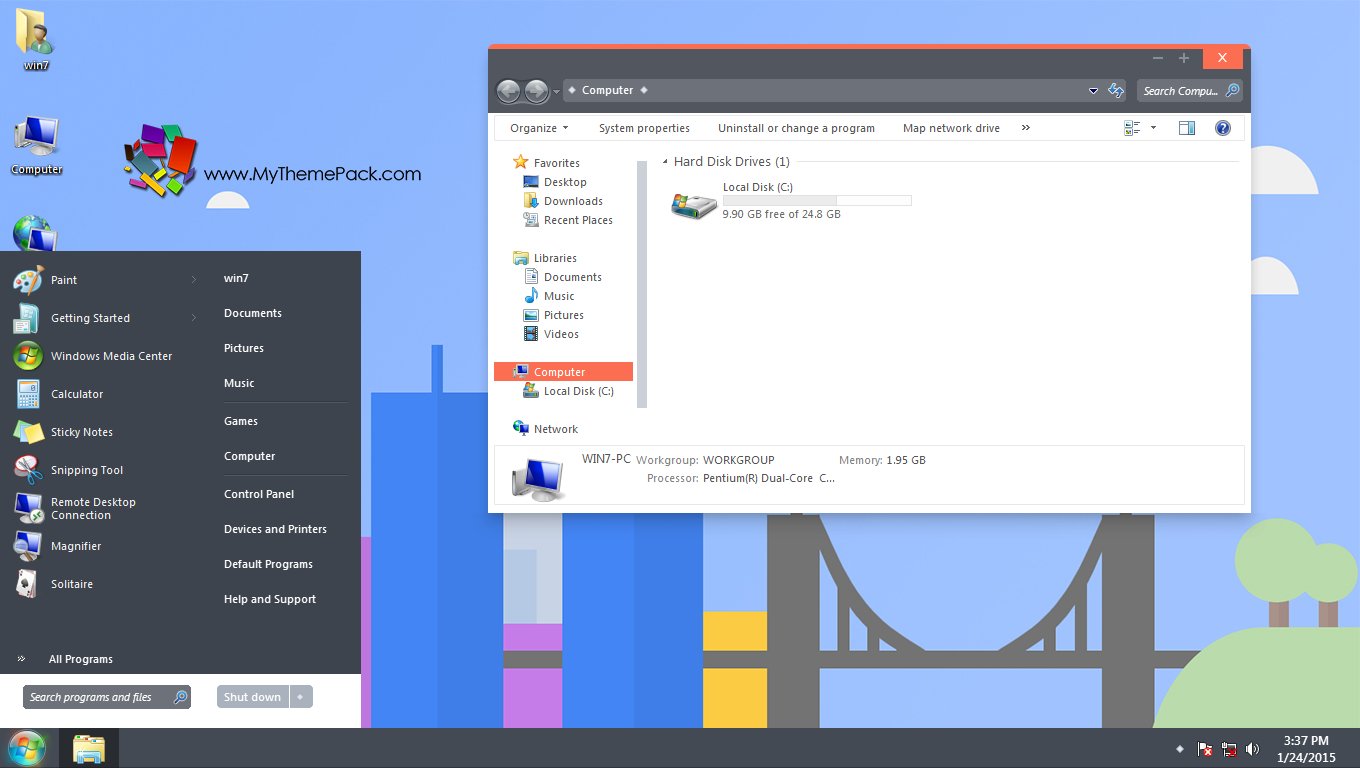Select Desktop under Favorites
Image resolution: width=1360 pixels, height=768 pixels.
tap(565, 182)
